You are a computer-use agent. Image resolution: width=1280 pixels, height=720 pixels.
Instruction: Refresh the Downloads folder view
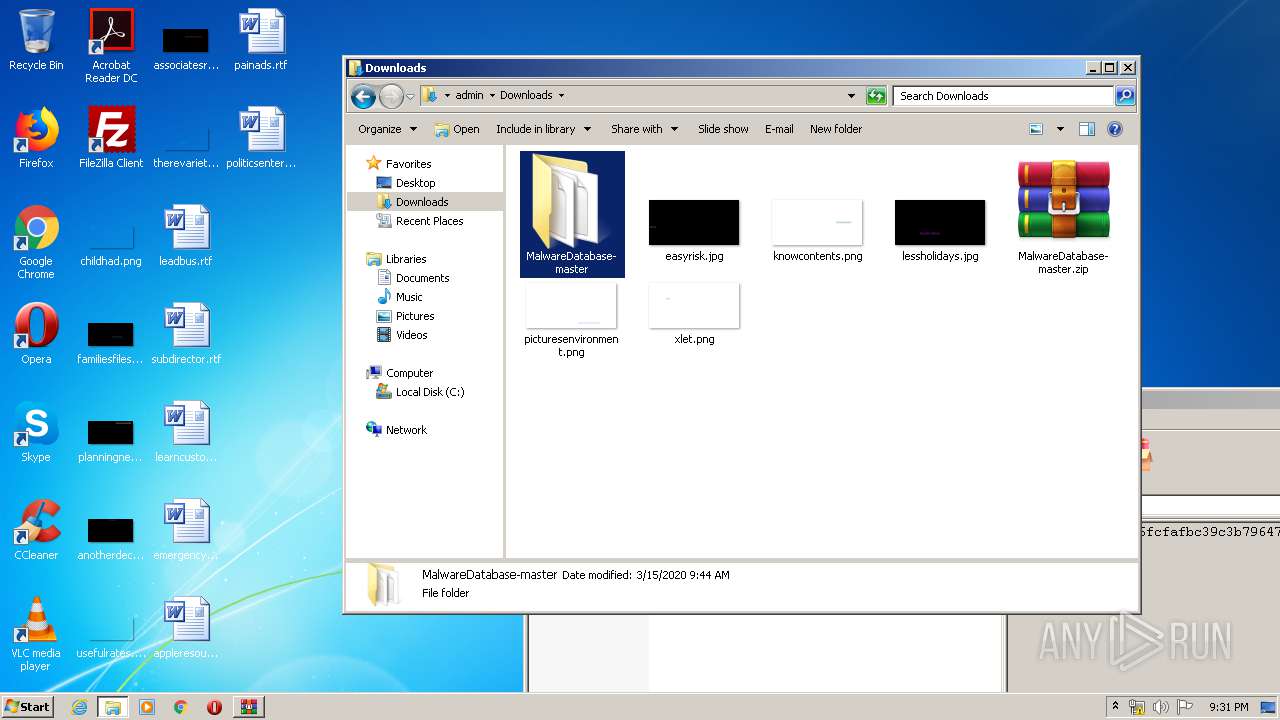coord(876,96)
